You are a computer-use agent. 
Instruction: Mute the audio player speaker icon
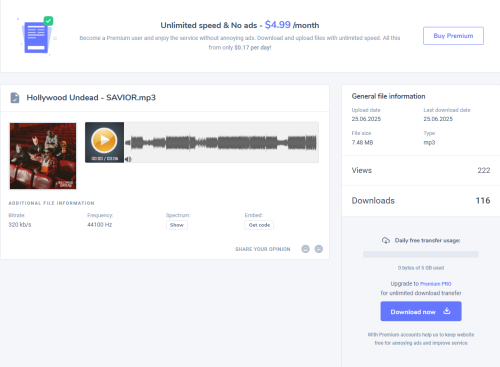128,159
